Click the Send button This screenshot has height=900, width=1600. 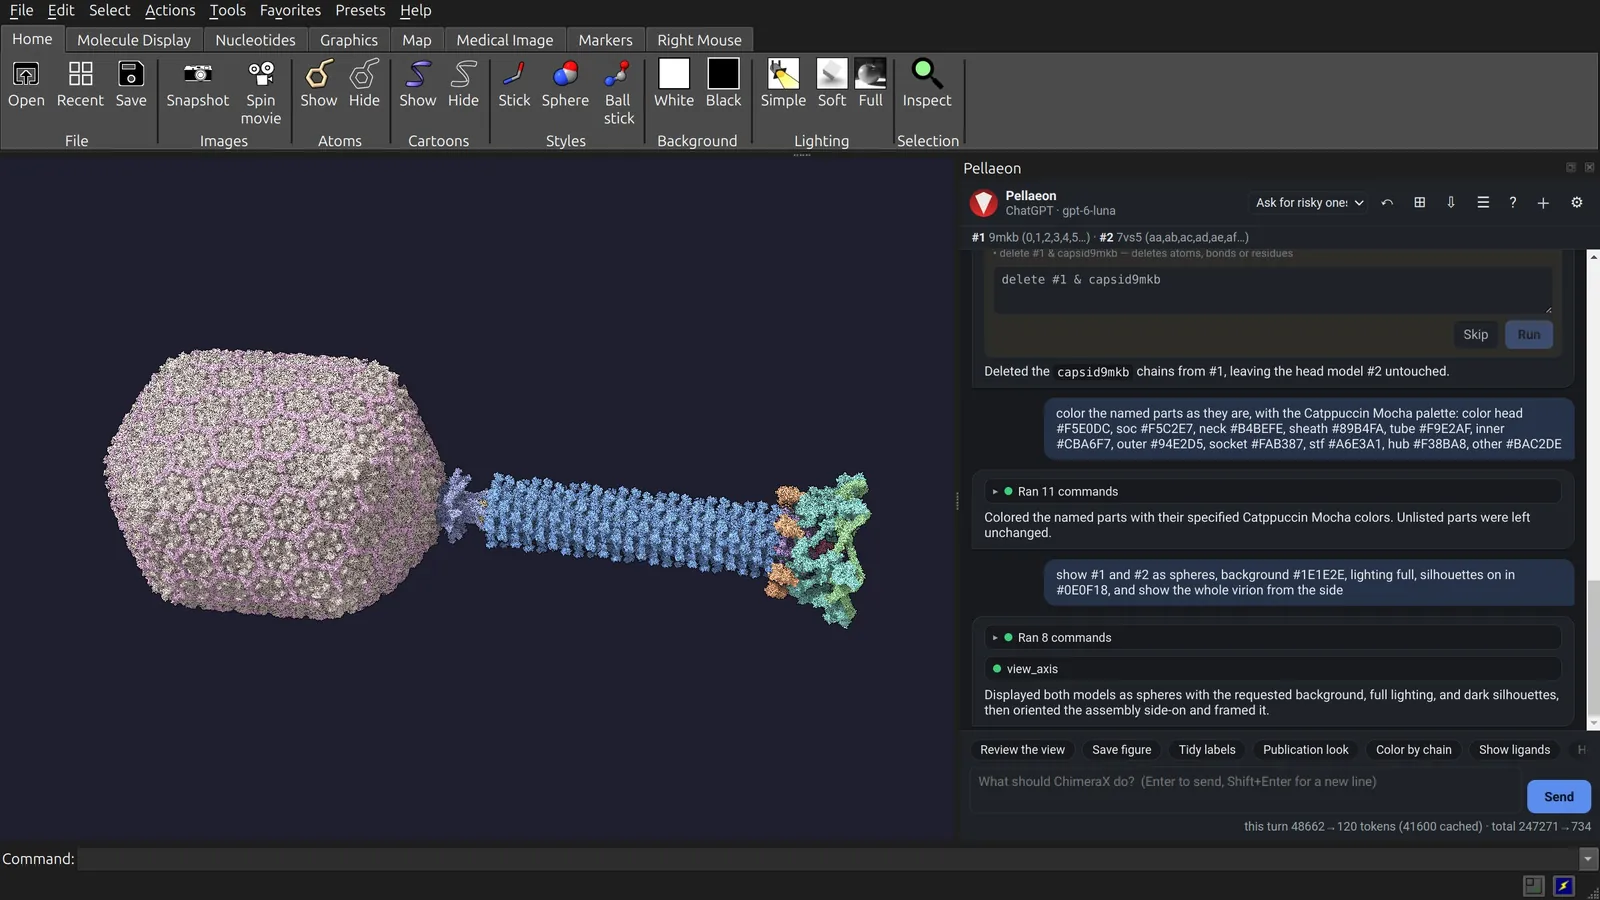(x=1558, y=797)
